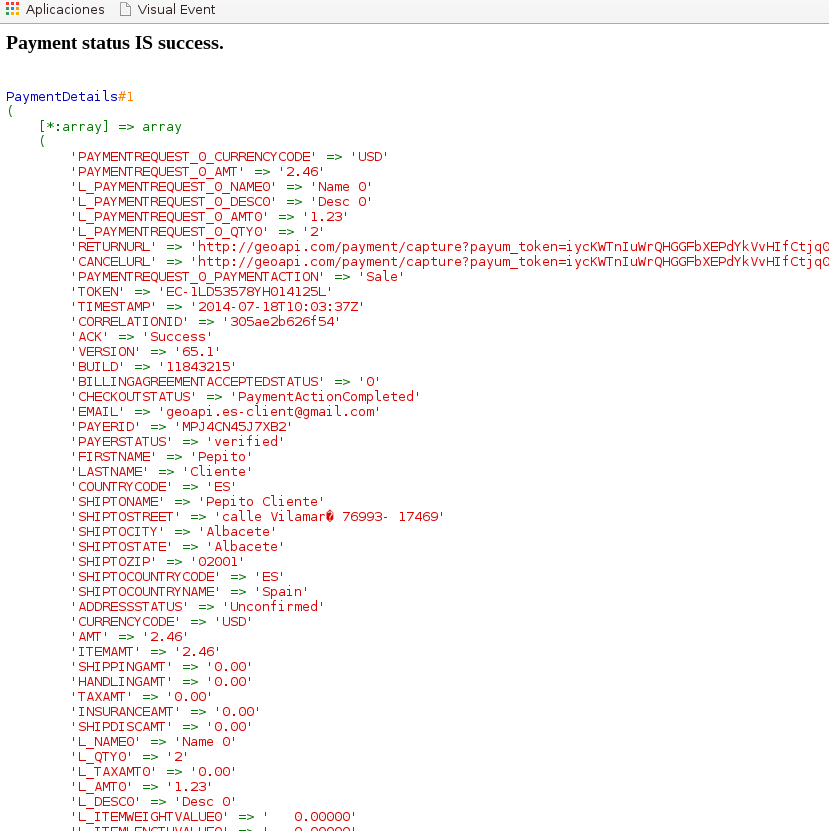Click the 'BILLINGAGREEMENTACCEPTEDSTATUS' key
The image size is (829, 831).
click(x=198, y=382)
